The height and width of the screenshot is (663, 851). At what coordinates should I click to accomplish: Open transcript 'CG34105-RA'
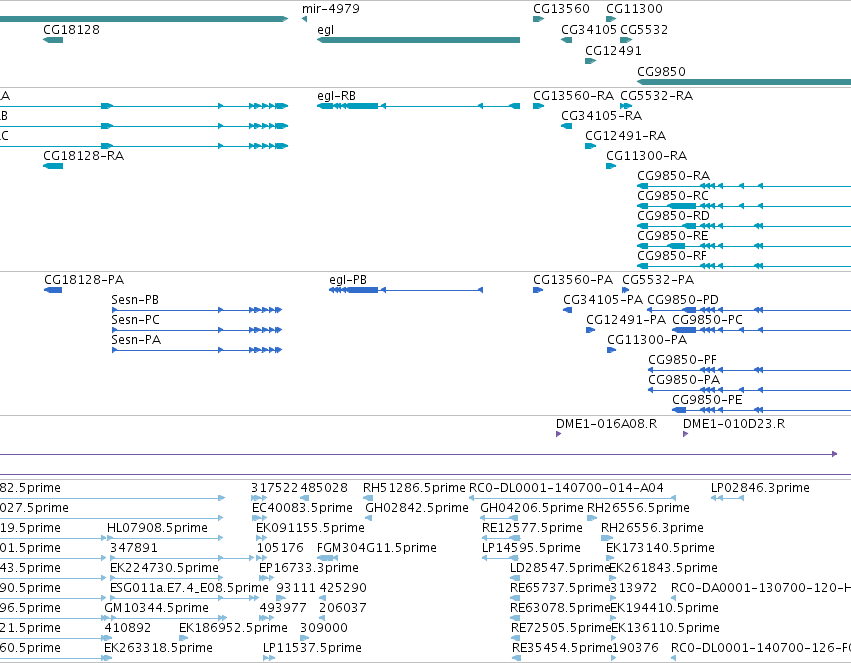(x=601, y=116)
